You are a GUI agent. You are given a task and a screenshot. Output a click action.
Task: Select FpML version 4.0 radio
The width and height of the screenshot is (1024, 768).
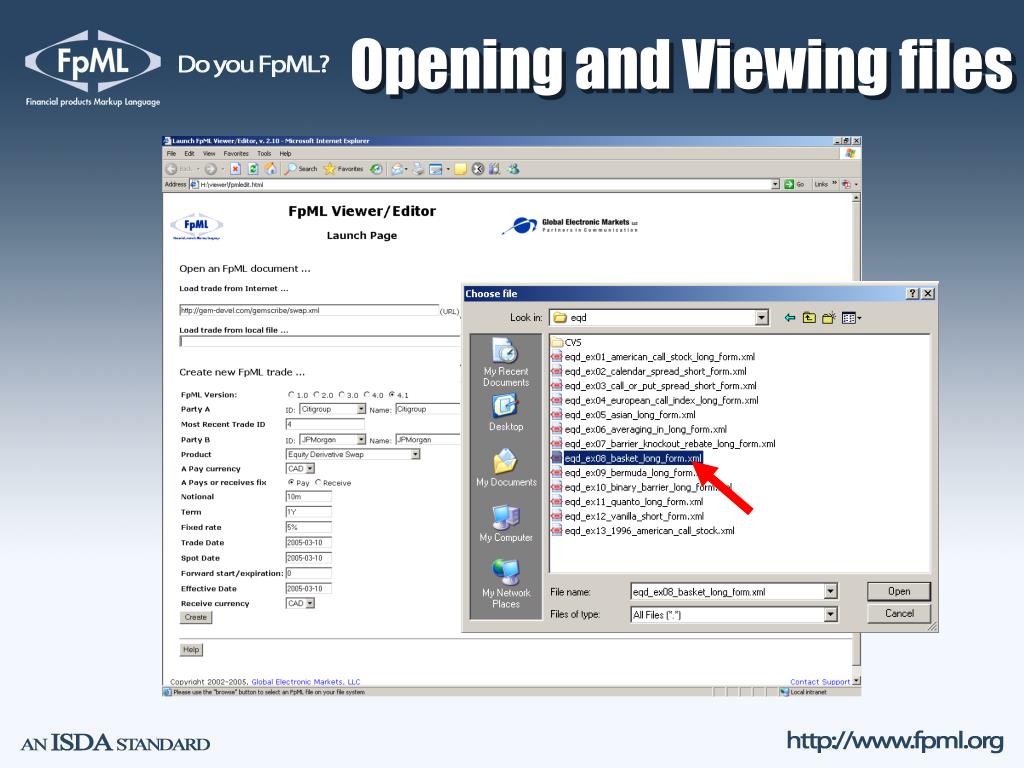click(x=367, y=394)
